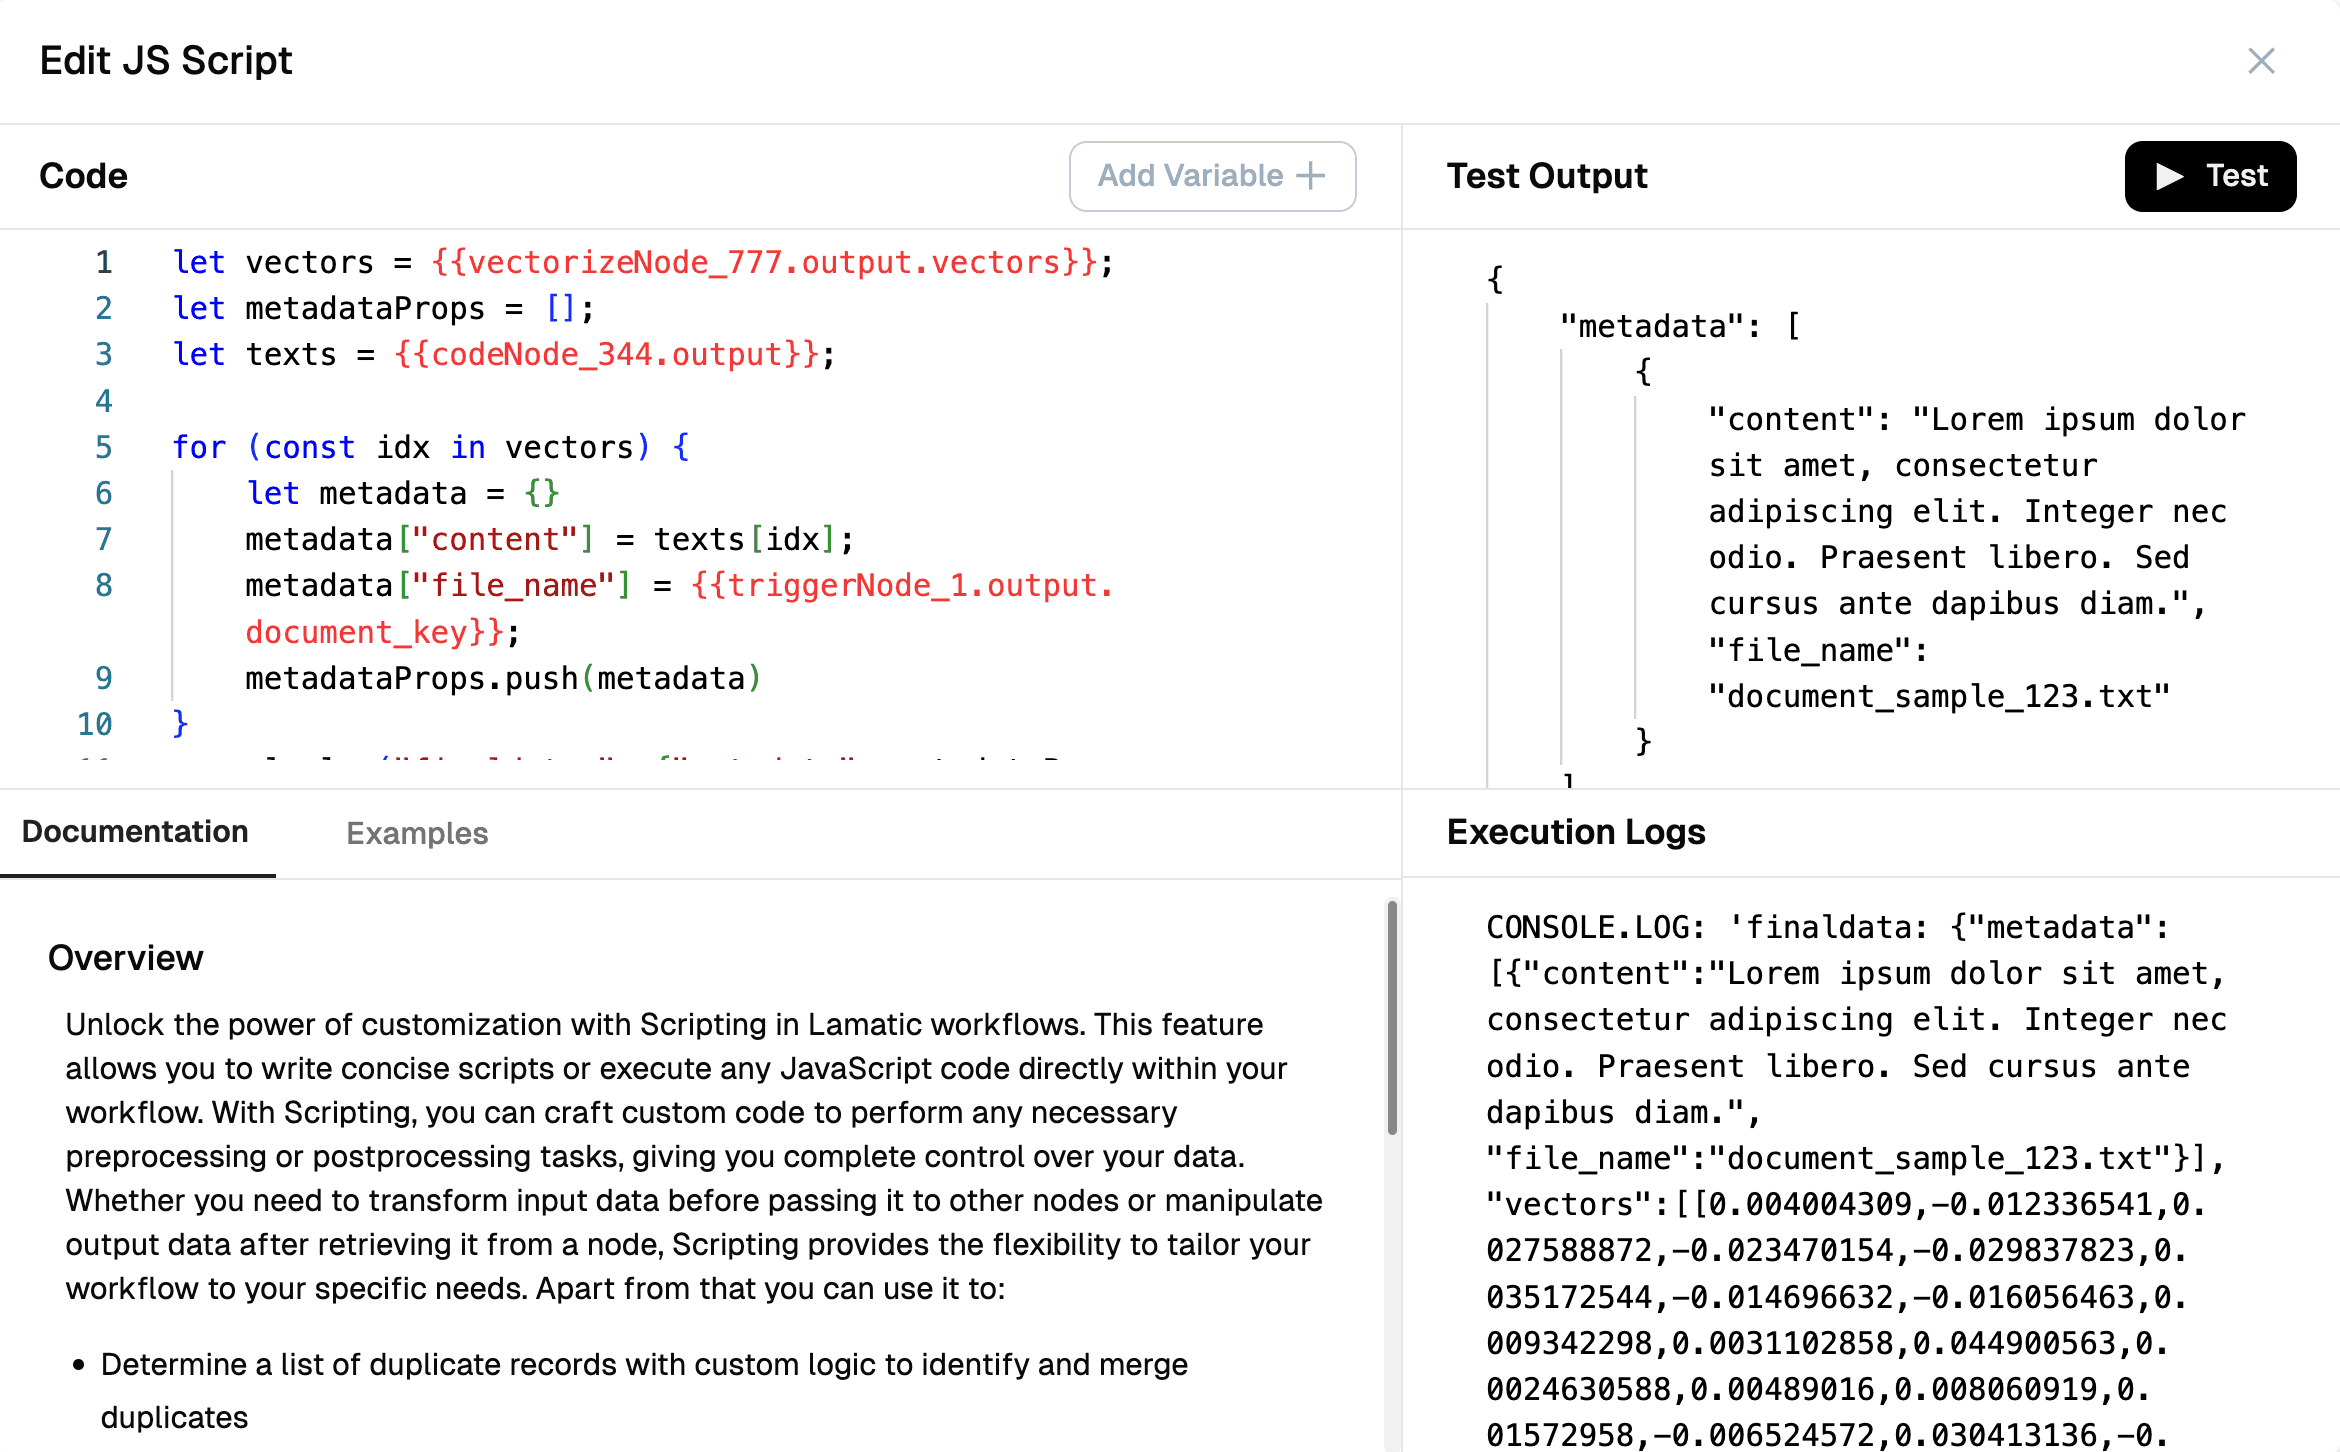Viewport: 2340px width, 1452px height.
Task: Click the Test Output heading
Action: pyautogui.click(x=1547, y=176)
